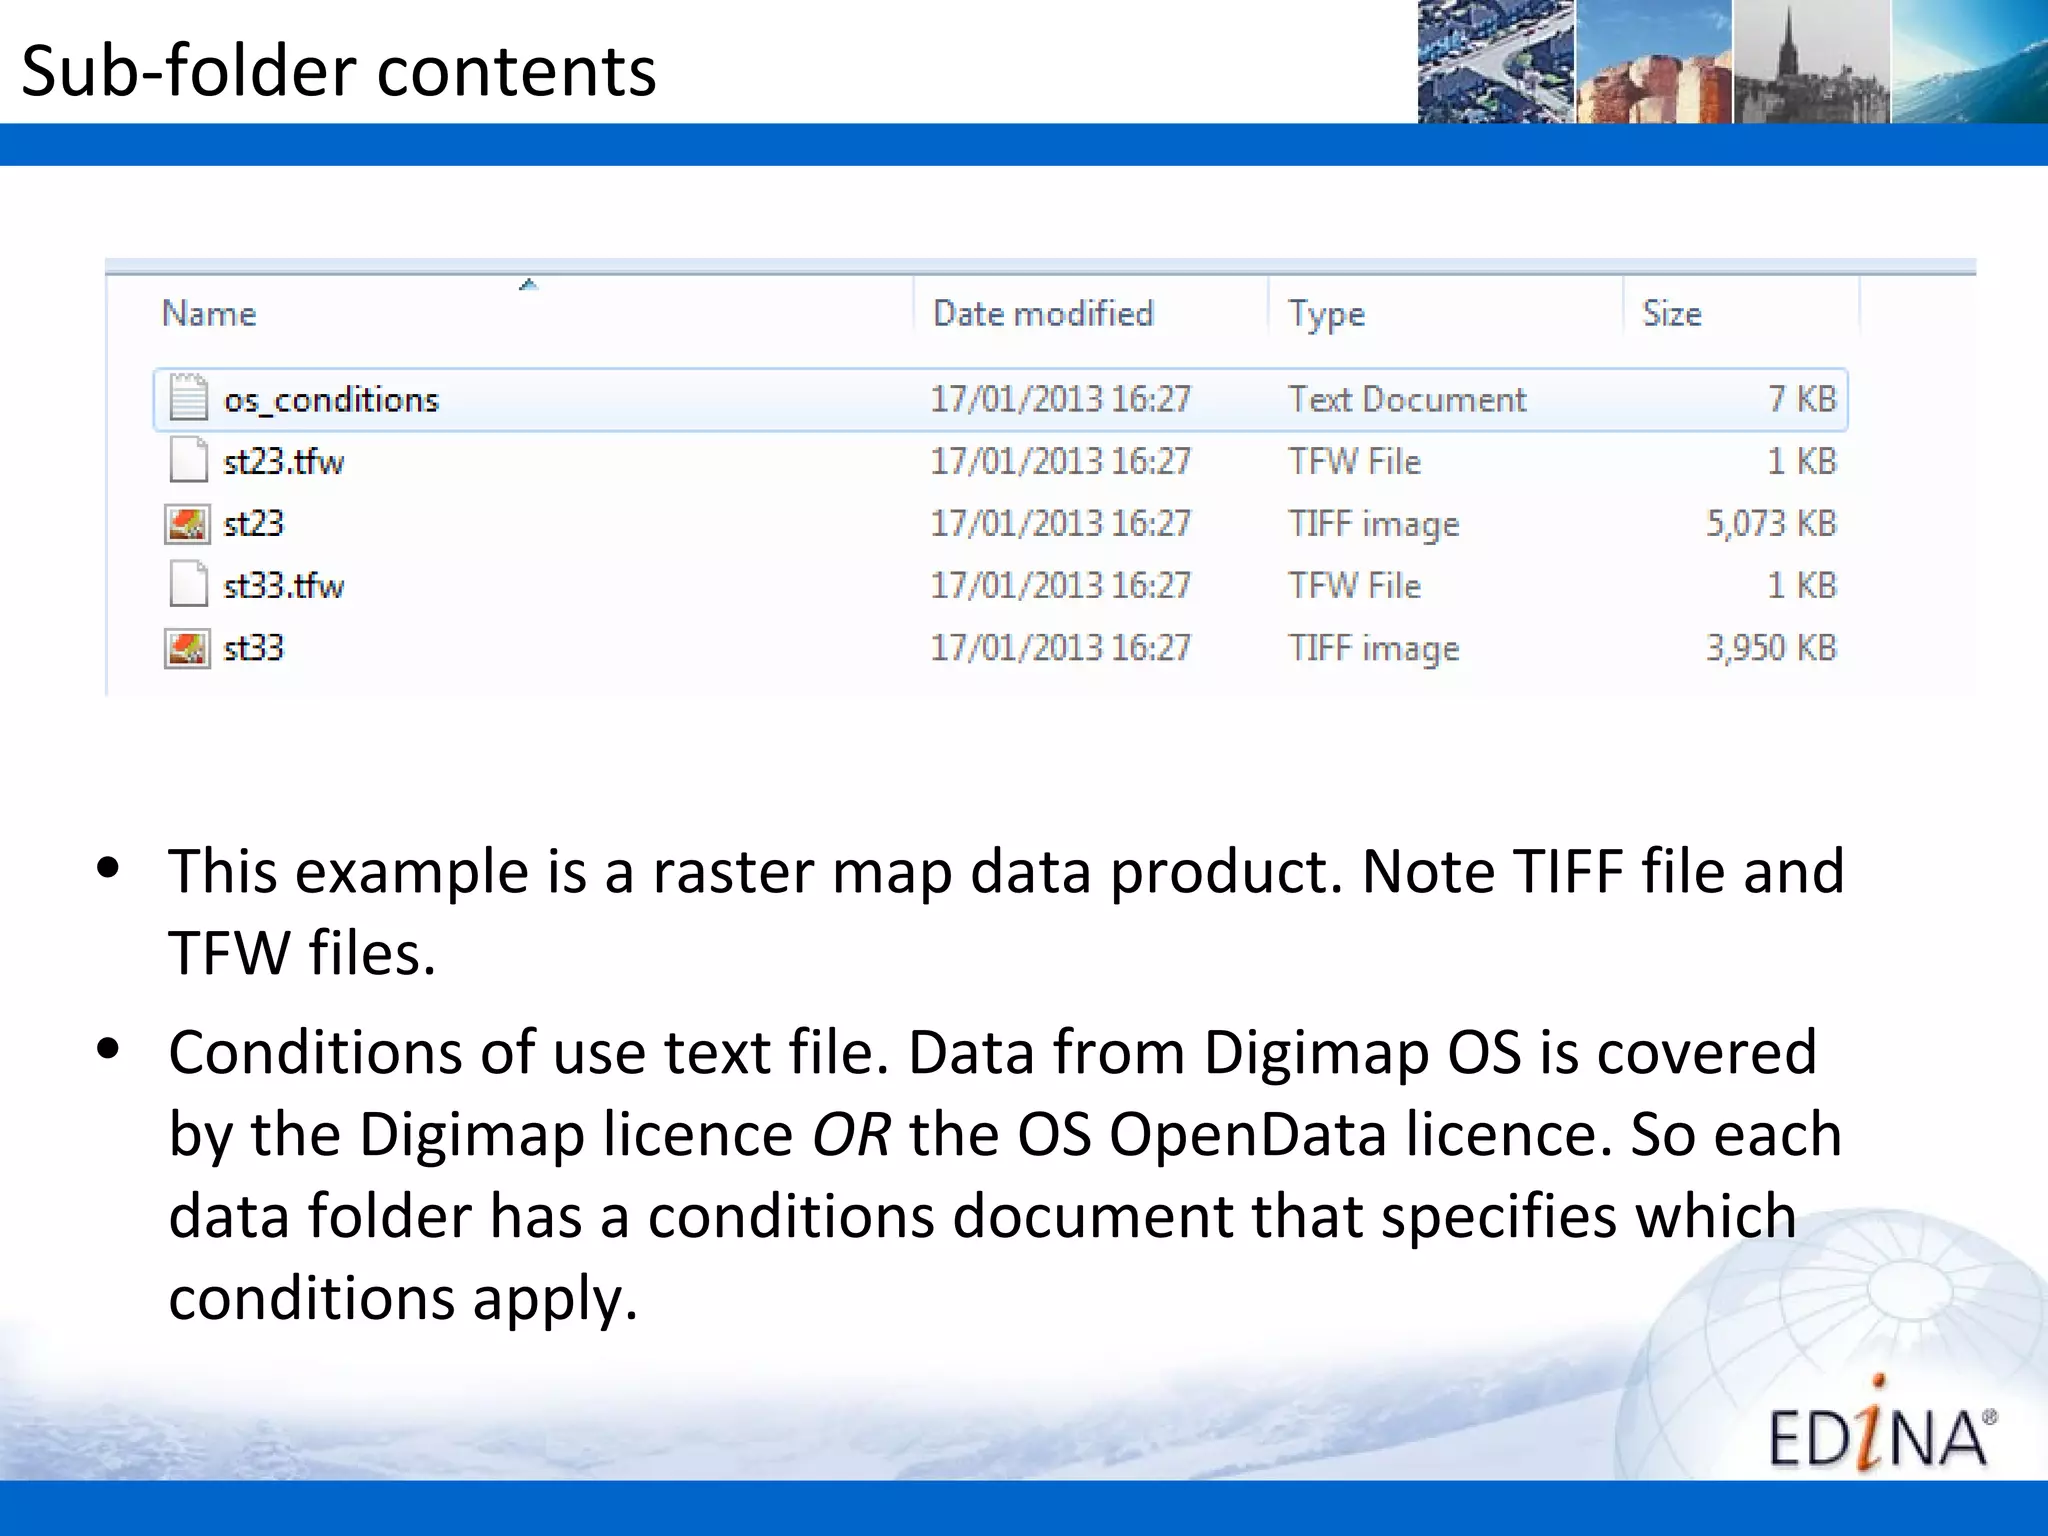Screen dimensions: 2048x1536
Task: Select the st33.tfw file name
Action: pos(283,585)
